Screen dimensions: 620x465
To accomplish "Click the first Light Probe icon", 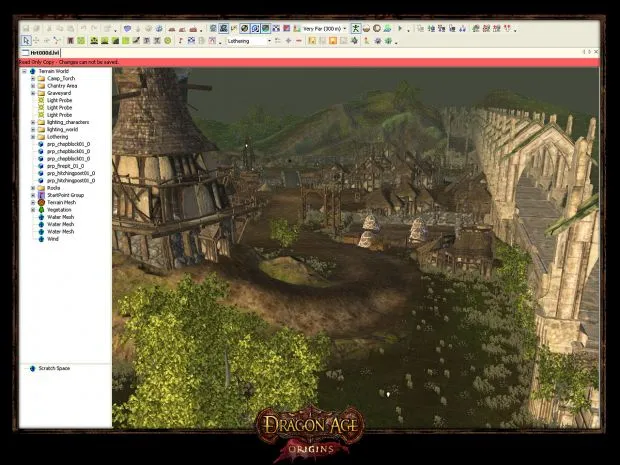I will click(41, 101).
